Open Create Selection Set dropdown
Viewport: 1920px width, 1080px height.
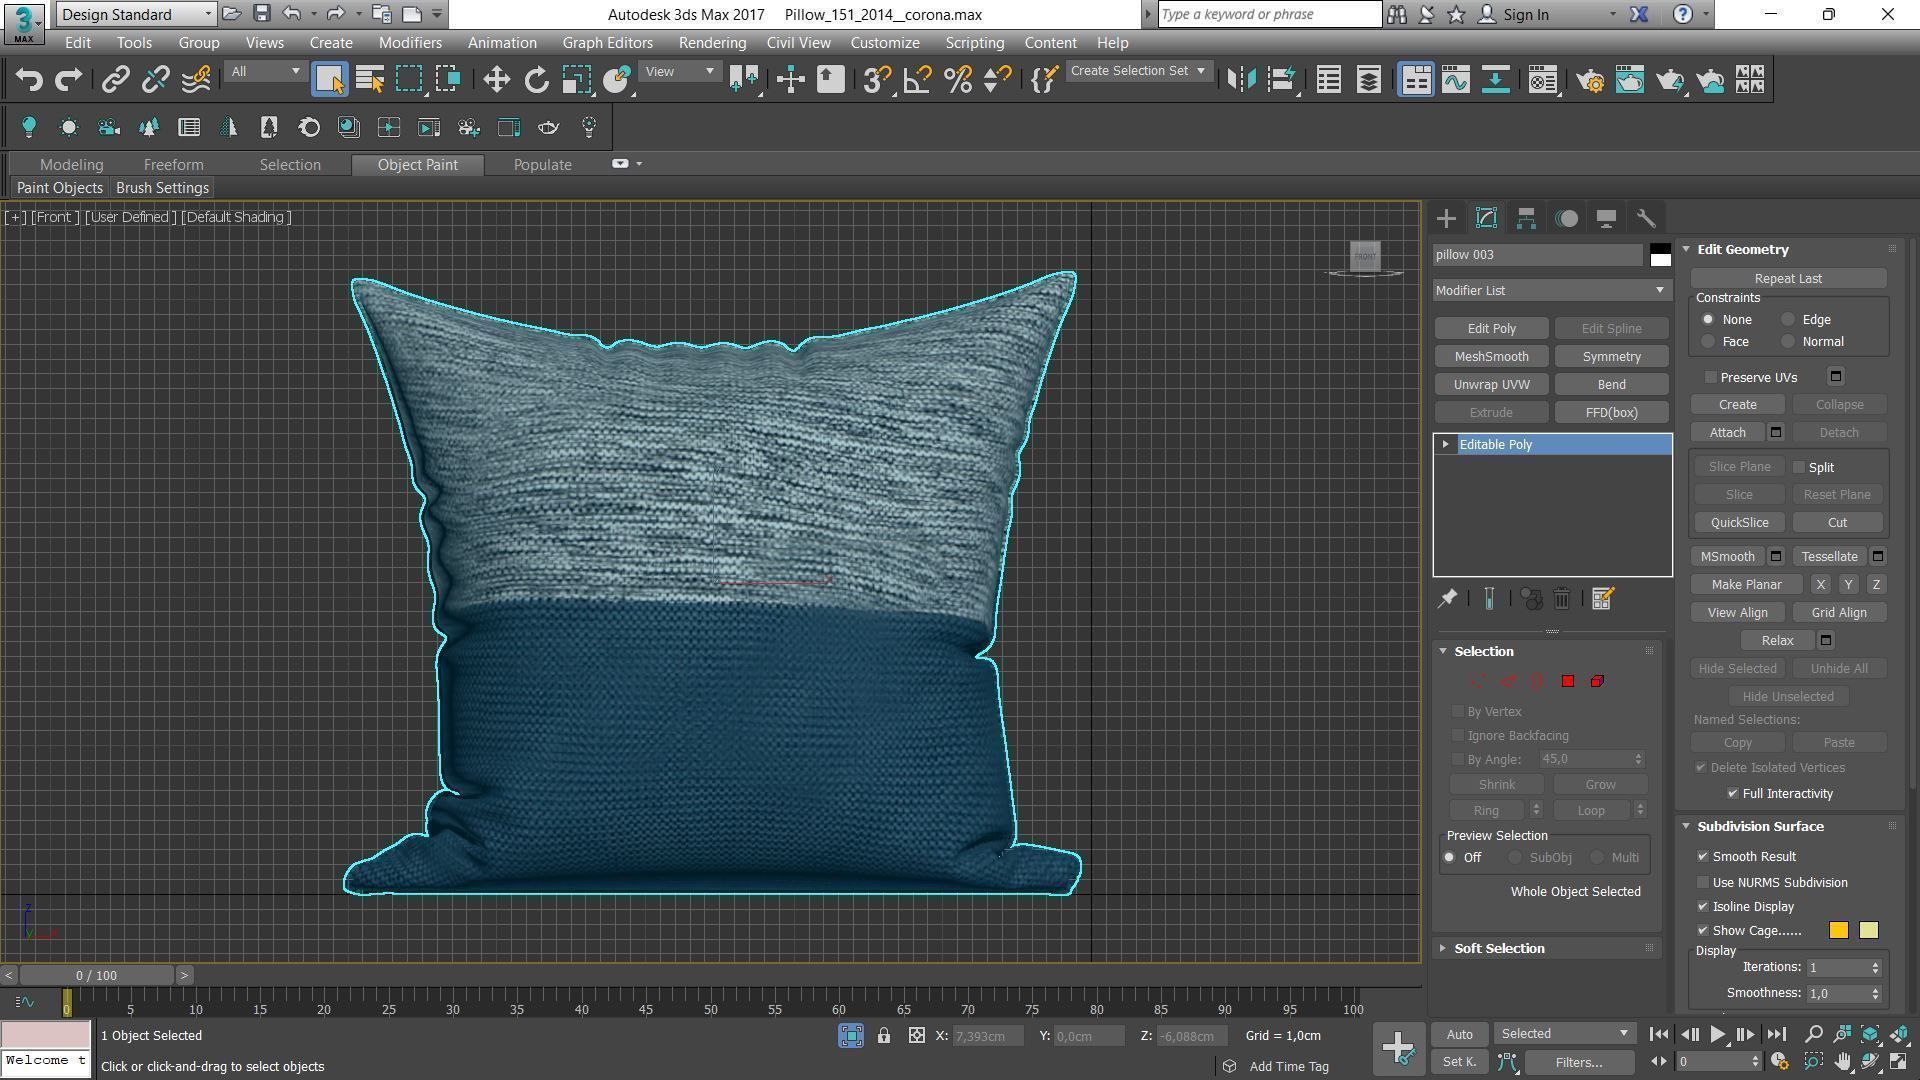click(x=1138, y=71)
